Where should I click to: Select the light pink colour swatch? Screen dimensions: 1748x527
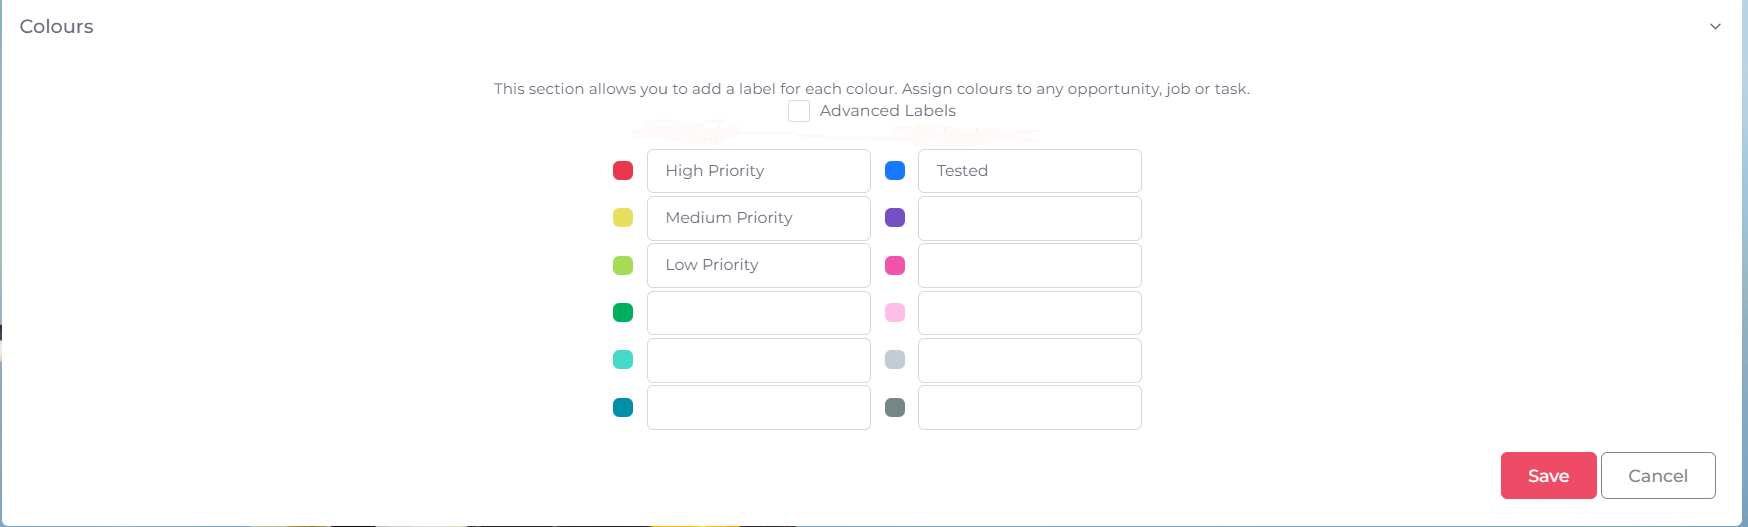coord(895,313)
